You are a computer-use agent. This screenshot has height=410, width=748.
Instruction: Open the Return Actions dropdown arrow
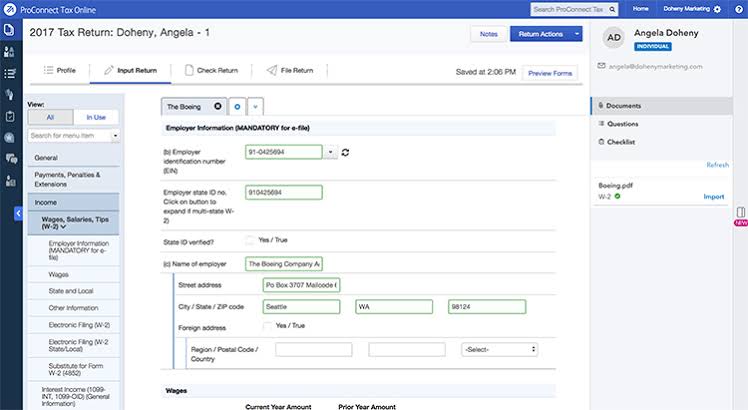click(x=577, y=34)
